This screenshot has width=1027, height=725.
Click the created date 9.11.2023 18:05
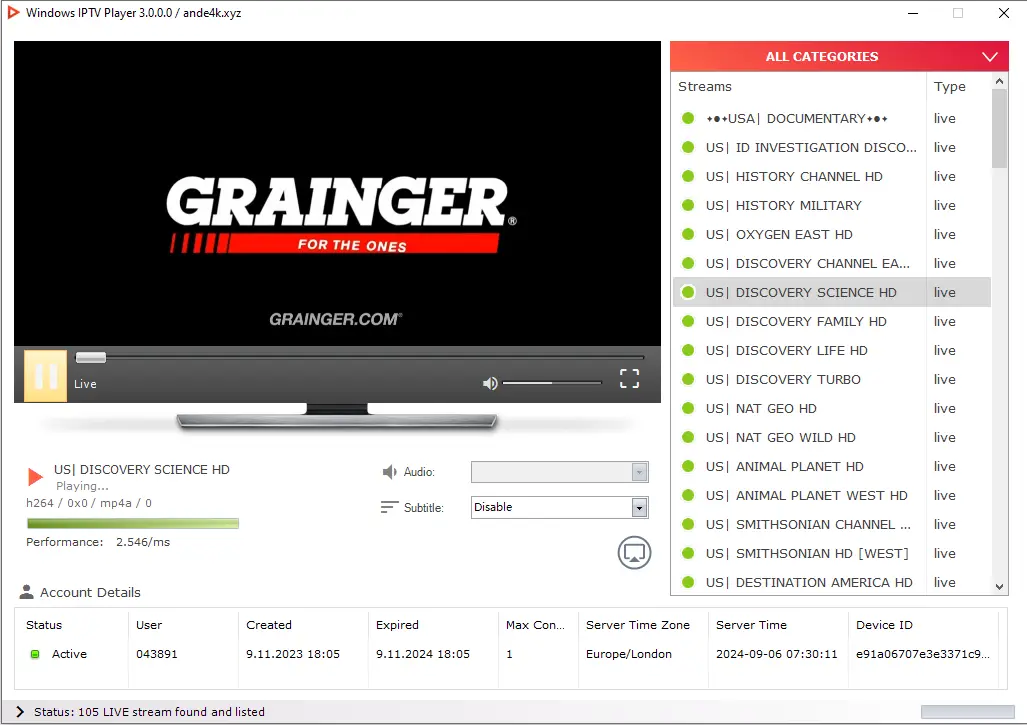pyautogui.click(x=293, y=654)
